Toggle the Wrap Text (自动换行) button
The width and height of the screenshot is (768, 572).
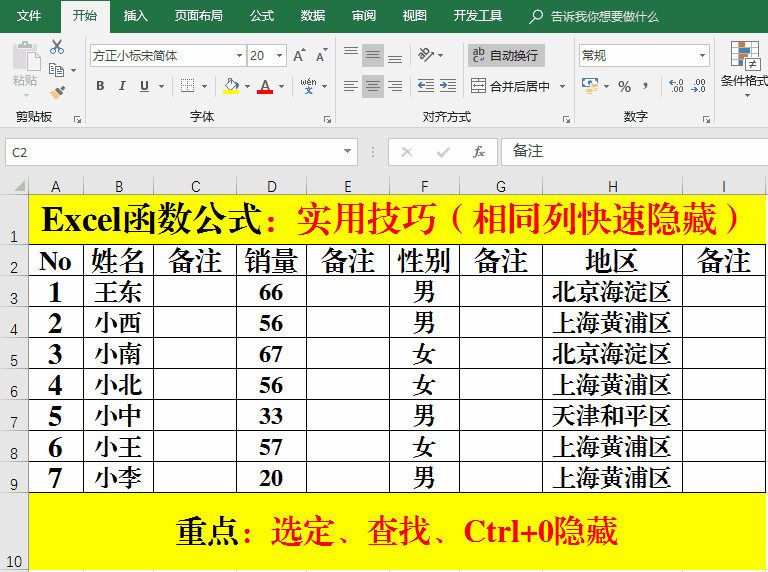pyautogui.click(x=506, y=56)
